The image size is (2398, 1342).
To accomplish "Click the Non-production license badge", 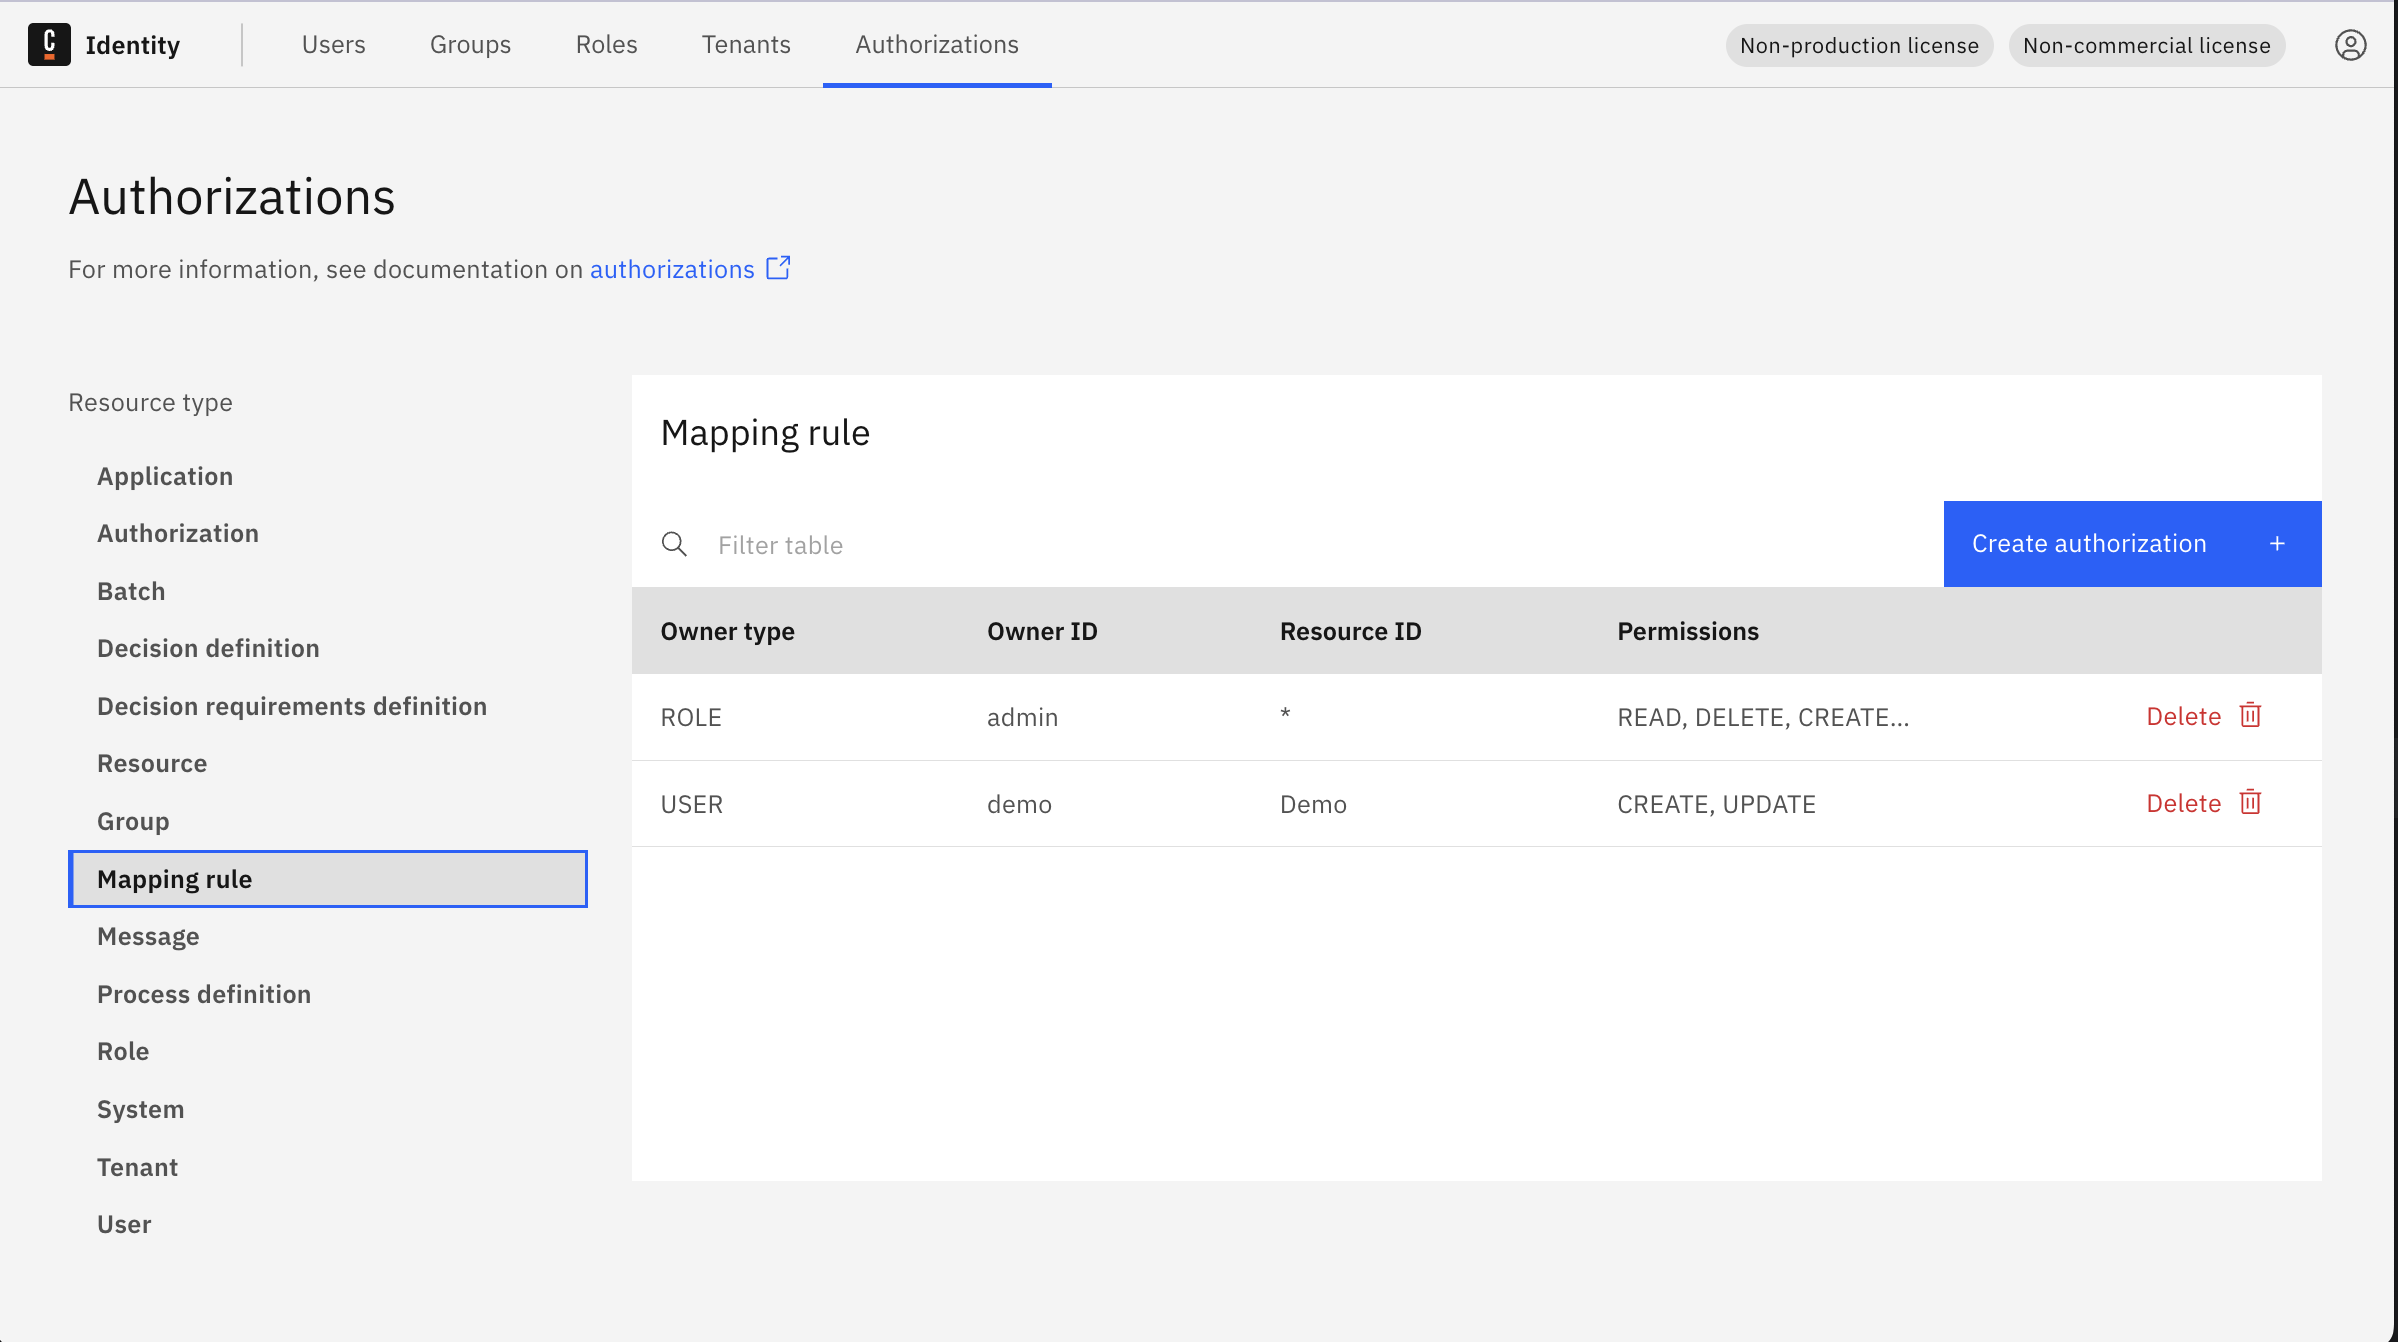I will pos(1858,45).
